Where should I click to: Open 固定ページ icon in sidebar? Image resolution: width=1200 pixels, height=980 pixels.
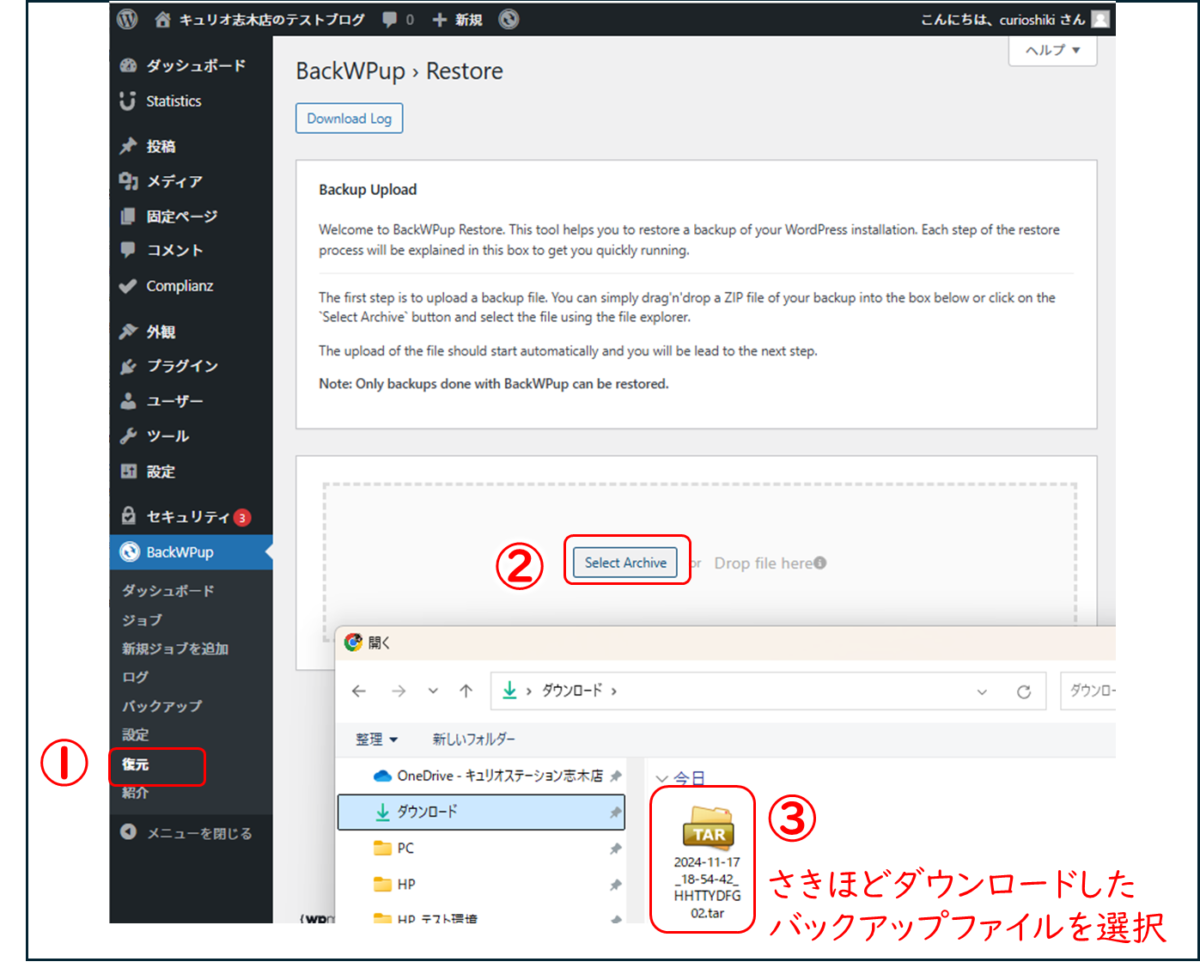click(x=128, y=216)
